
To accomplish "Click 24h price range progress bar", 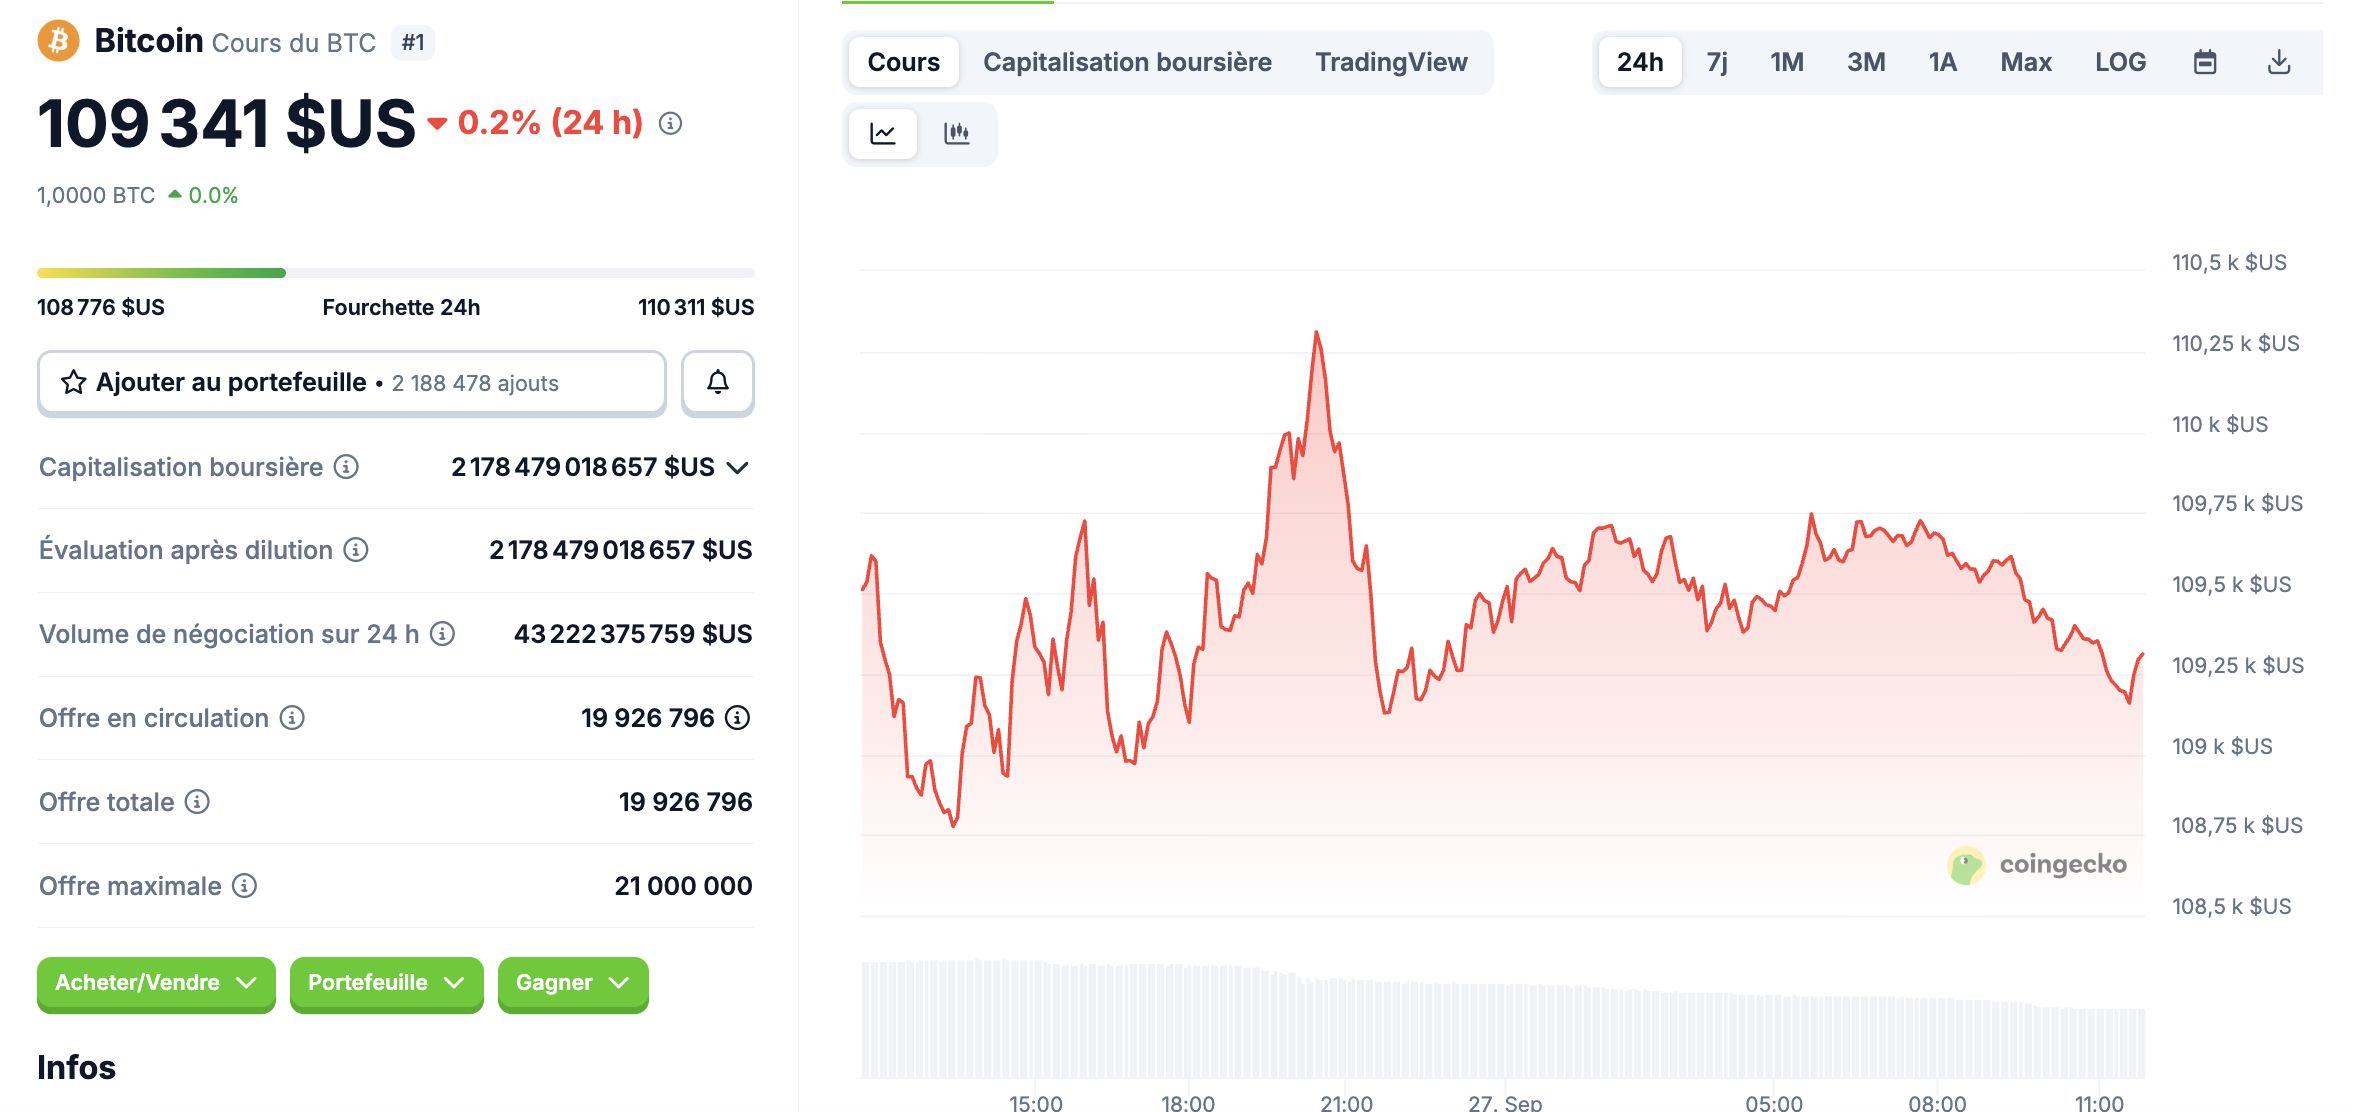I will point(396,273).
